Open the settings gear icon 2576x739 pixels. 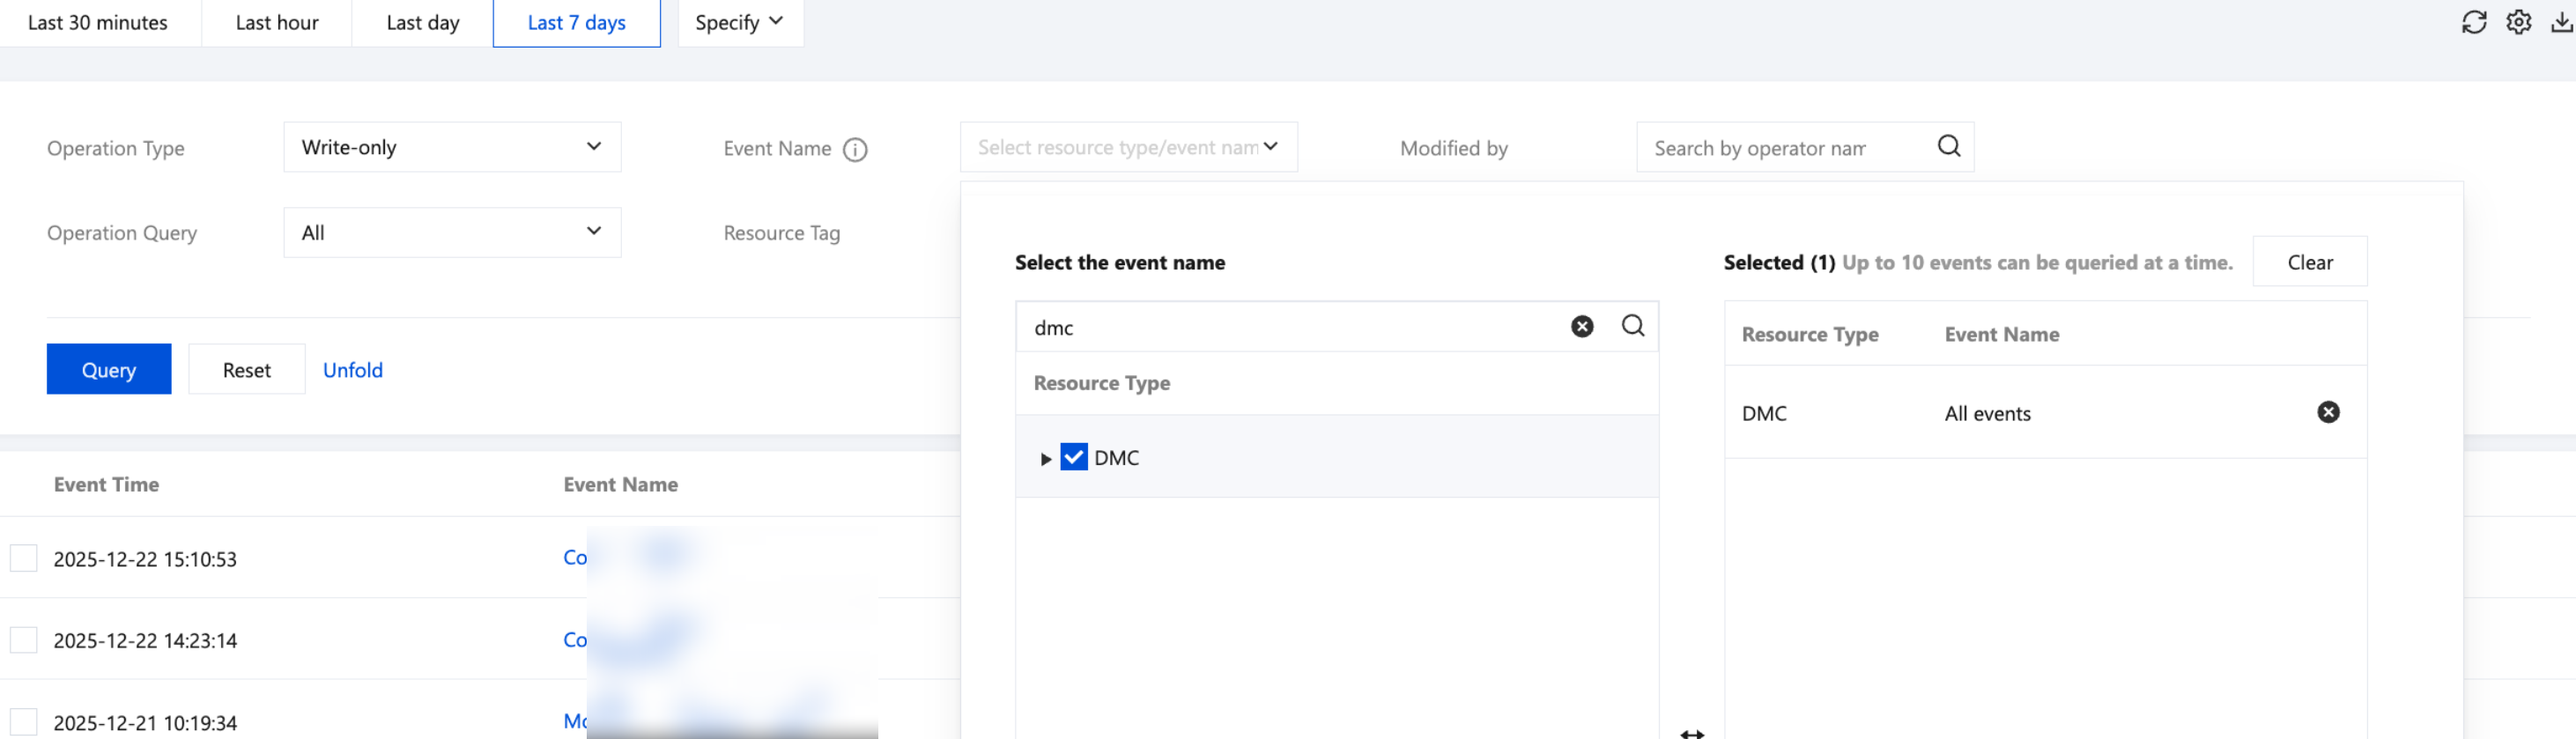(x=2518, y=22)
